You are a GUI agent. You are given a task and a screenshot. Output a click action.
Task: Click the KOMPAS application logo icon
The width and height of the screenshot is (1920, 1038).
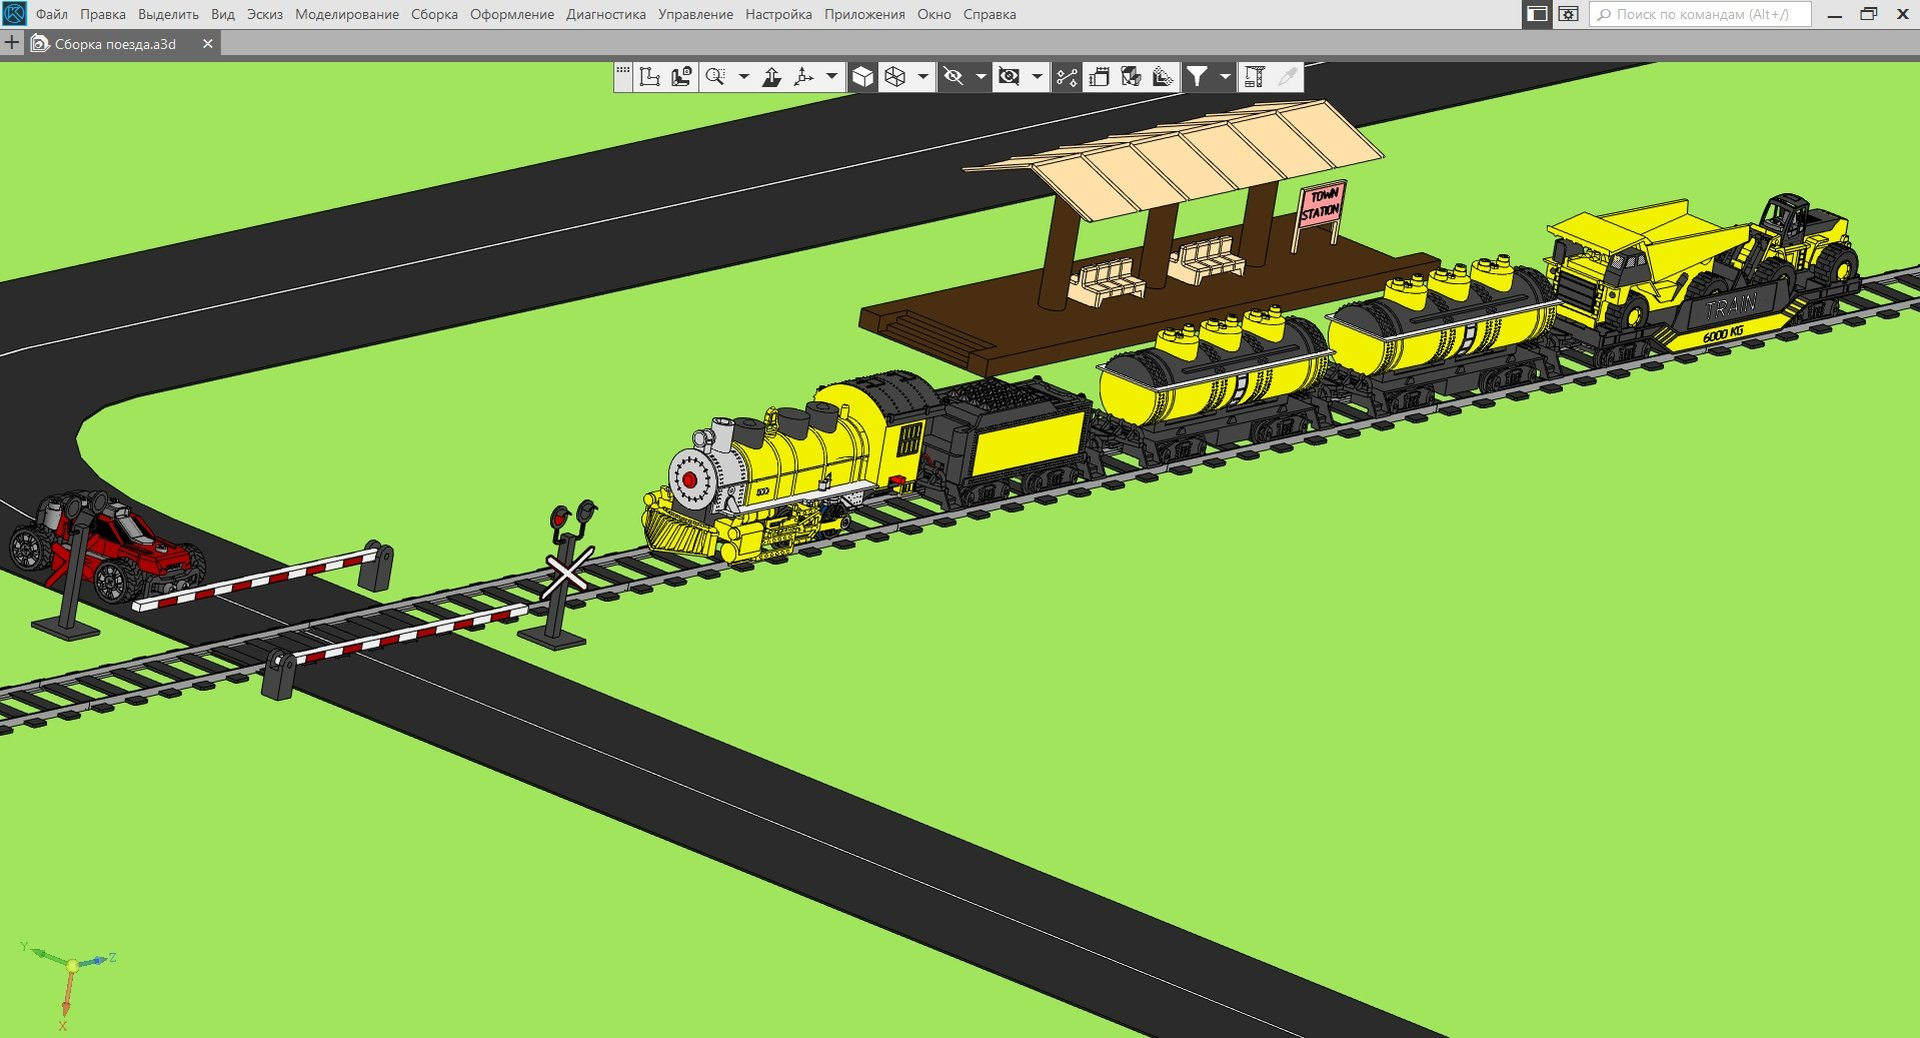pos(14,14)
